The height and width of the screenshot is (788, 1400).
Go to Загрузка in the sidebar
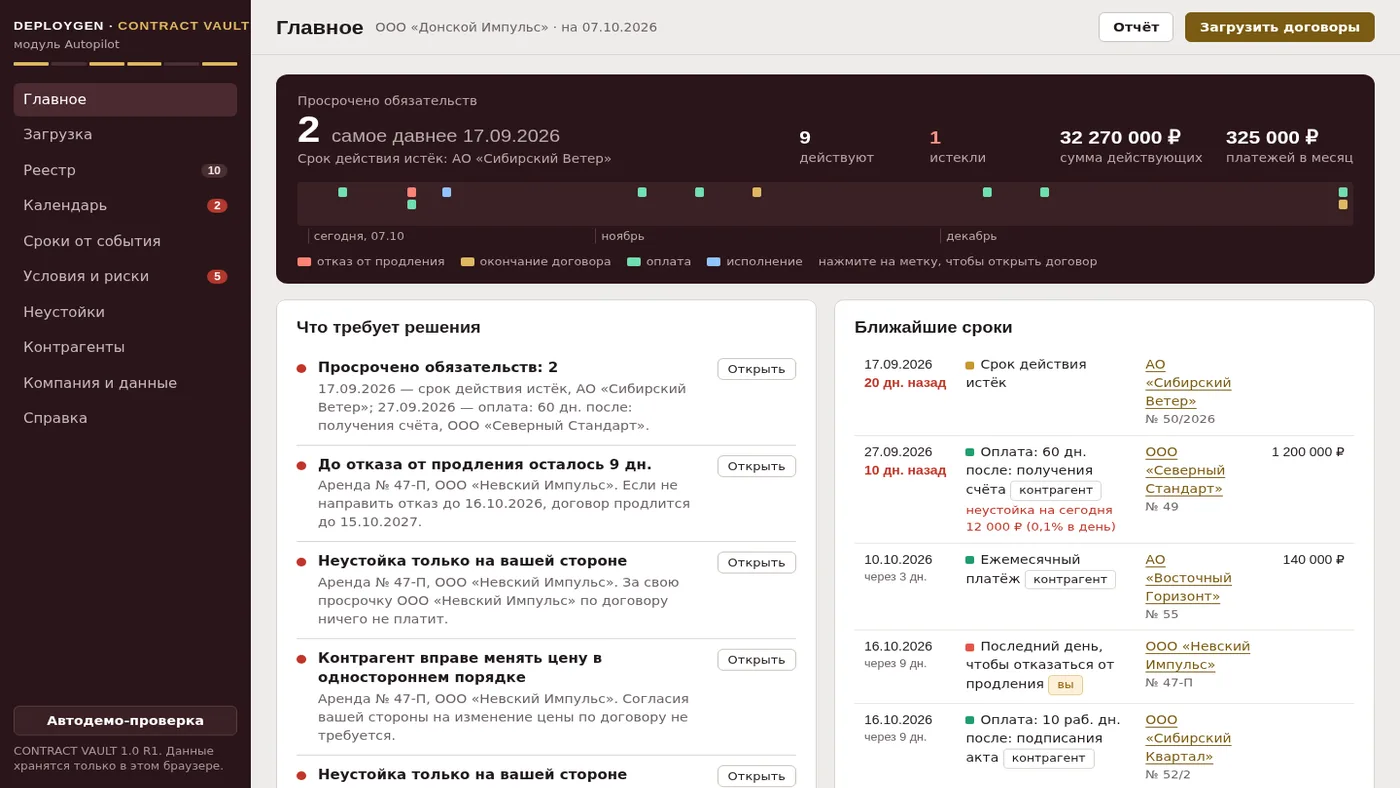pos(125,135)
